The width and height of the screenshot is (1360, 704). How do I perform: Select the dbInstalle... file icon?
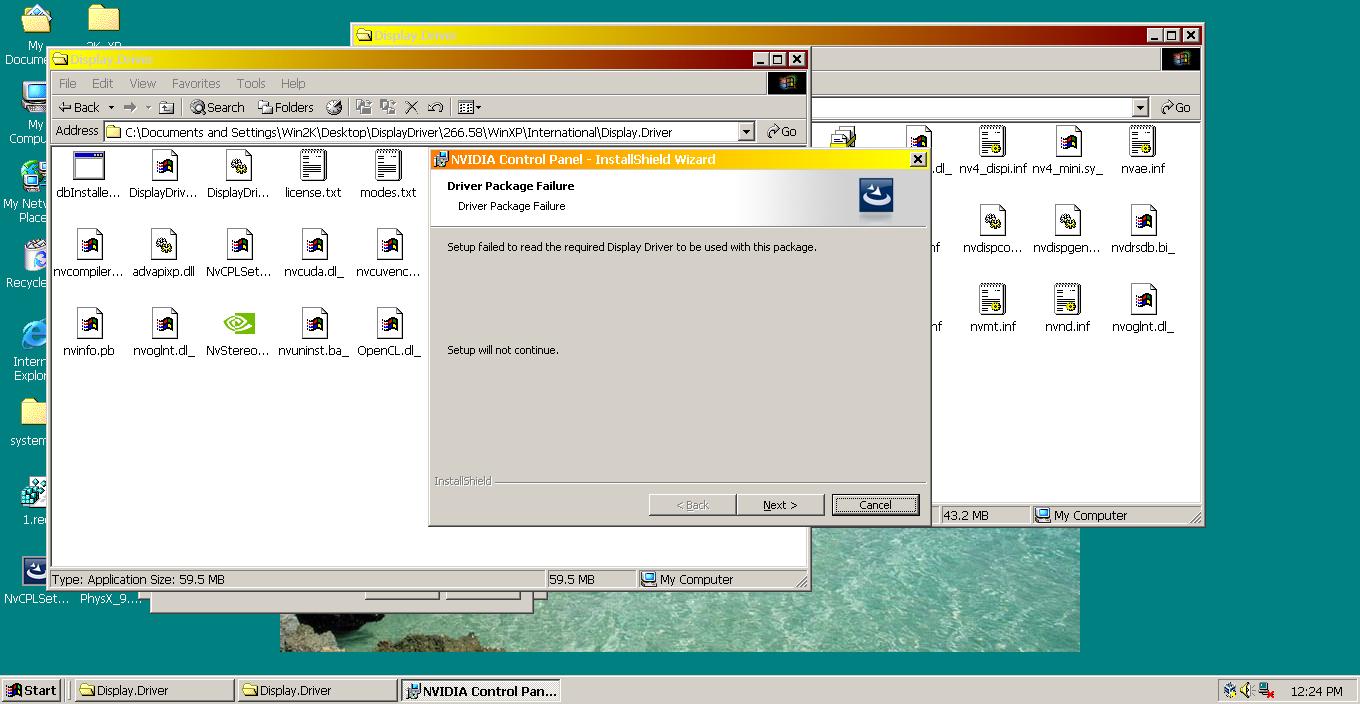89,175
